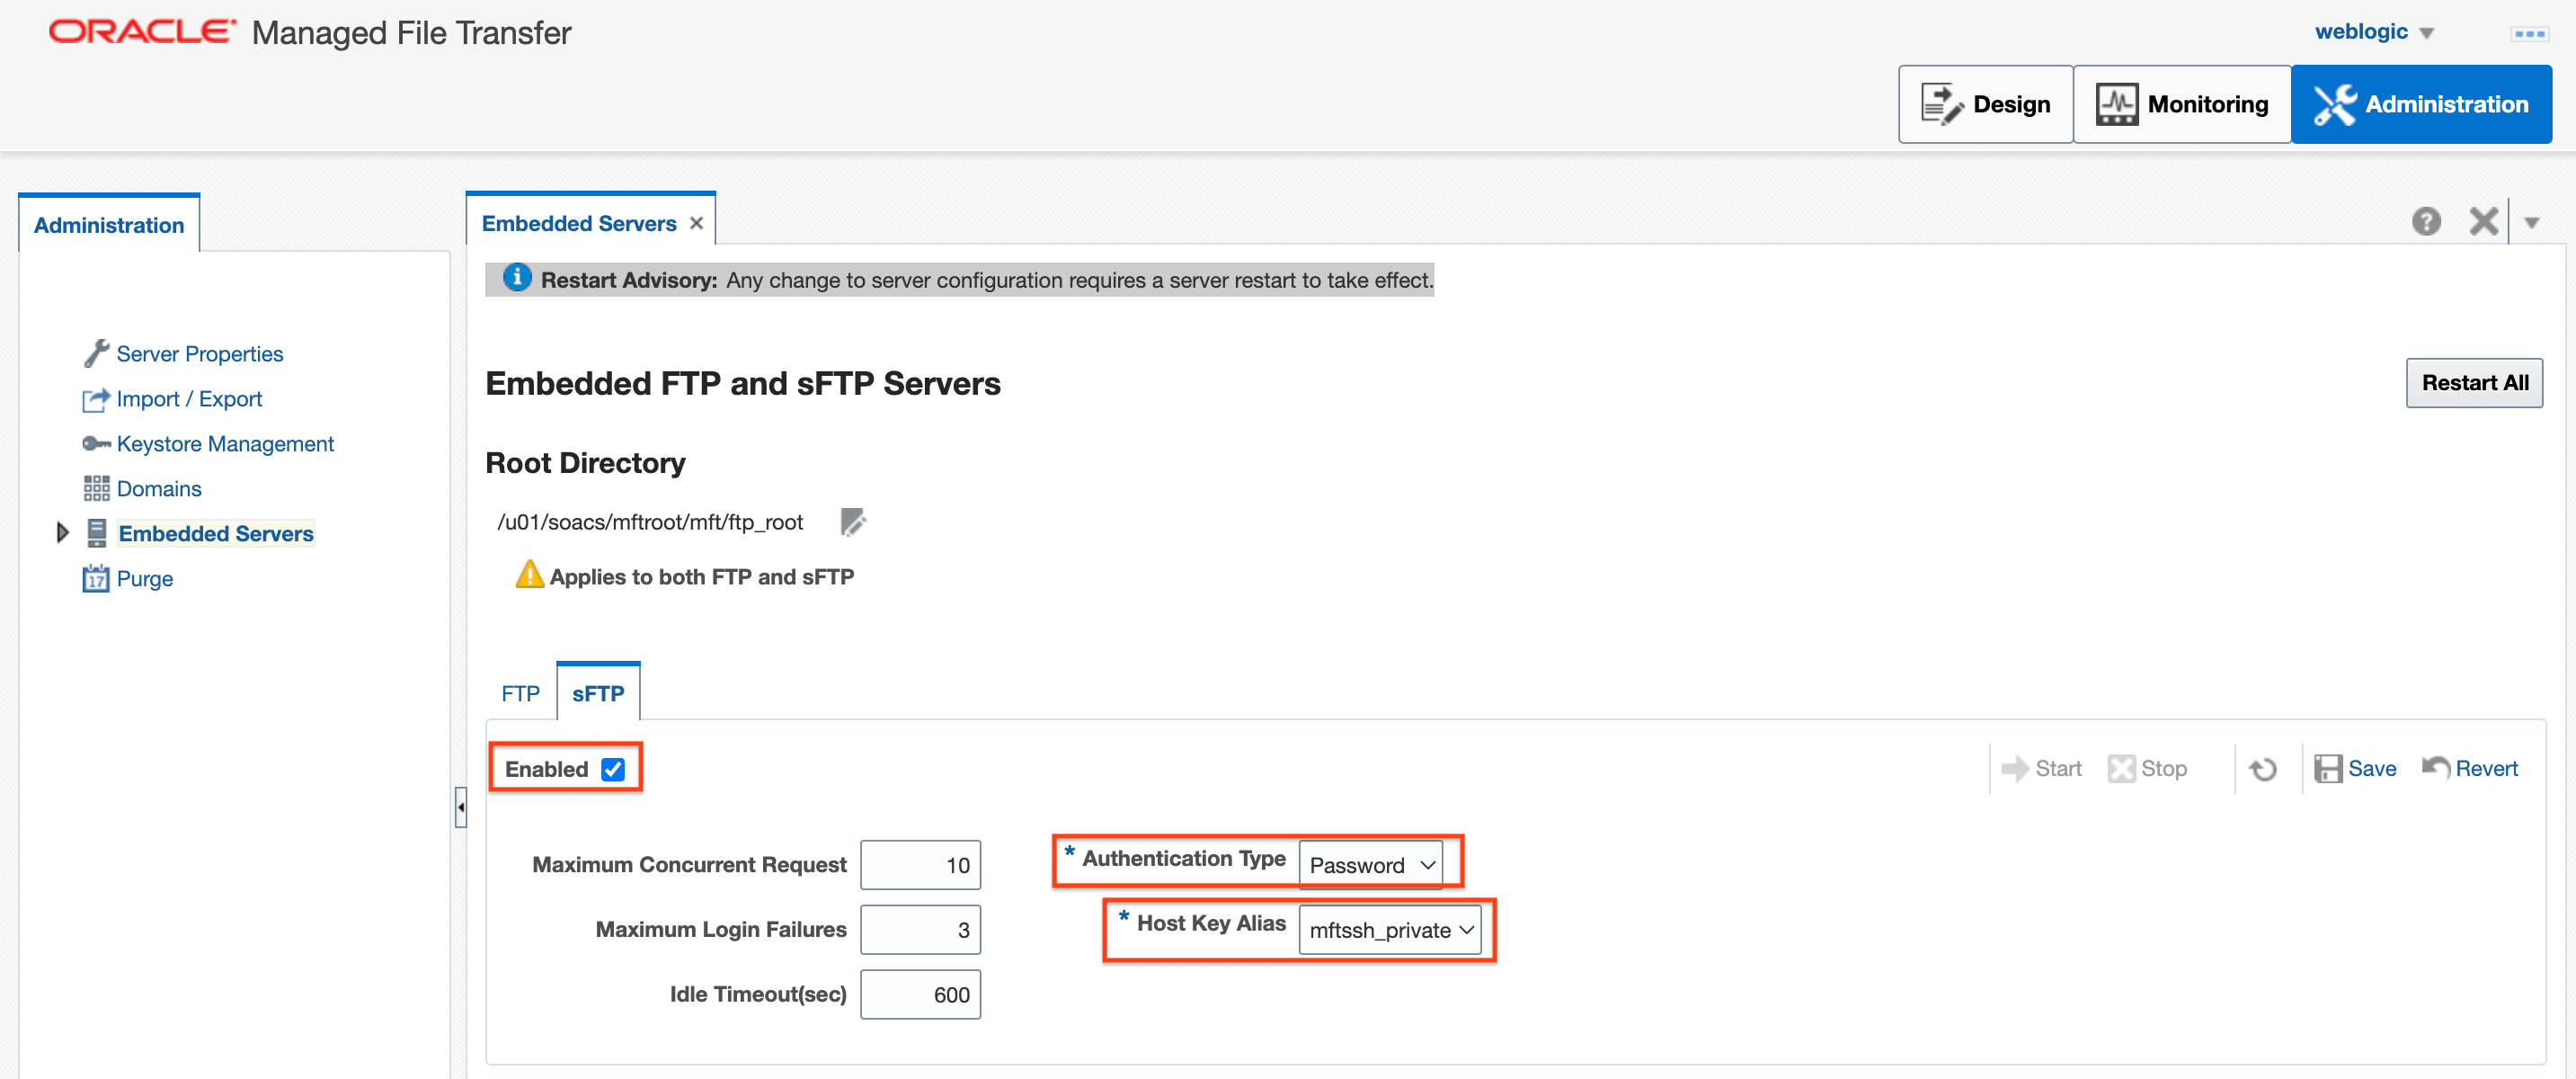Click the root directory path text

650,522
